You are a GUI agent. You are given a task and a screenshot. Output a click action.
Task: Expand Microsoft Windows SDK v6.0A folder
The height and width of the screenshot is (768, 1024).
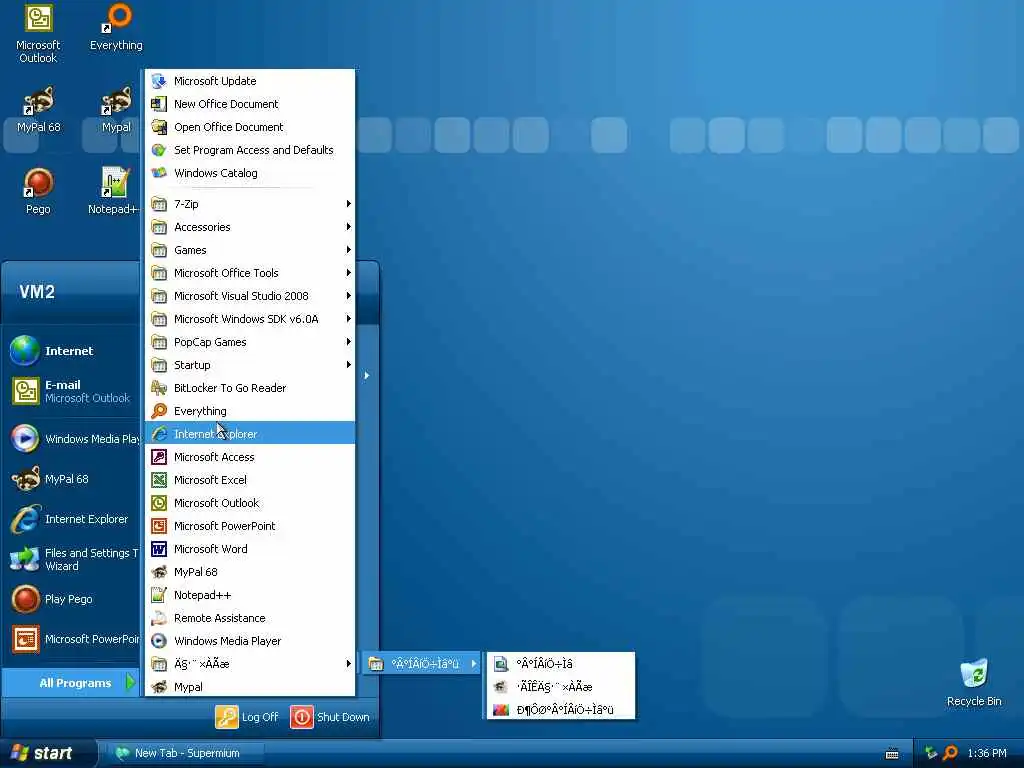coord(250,319)
